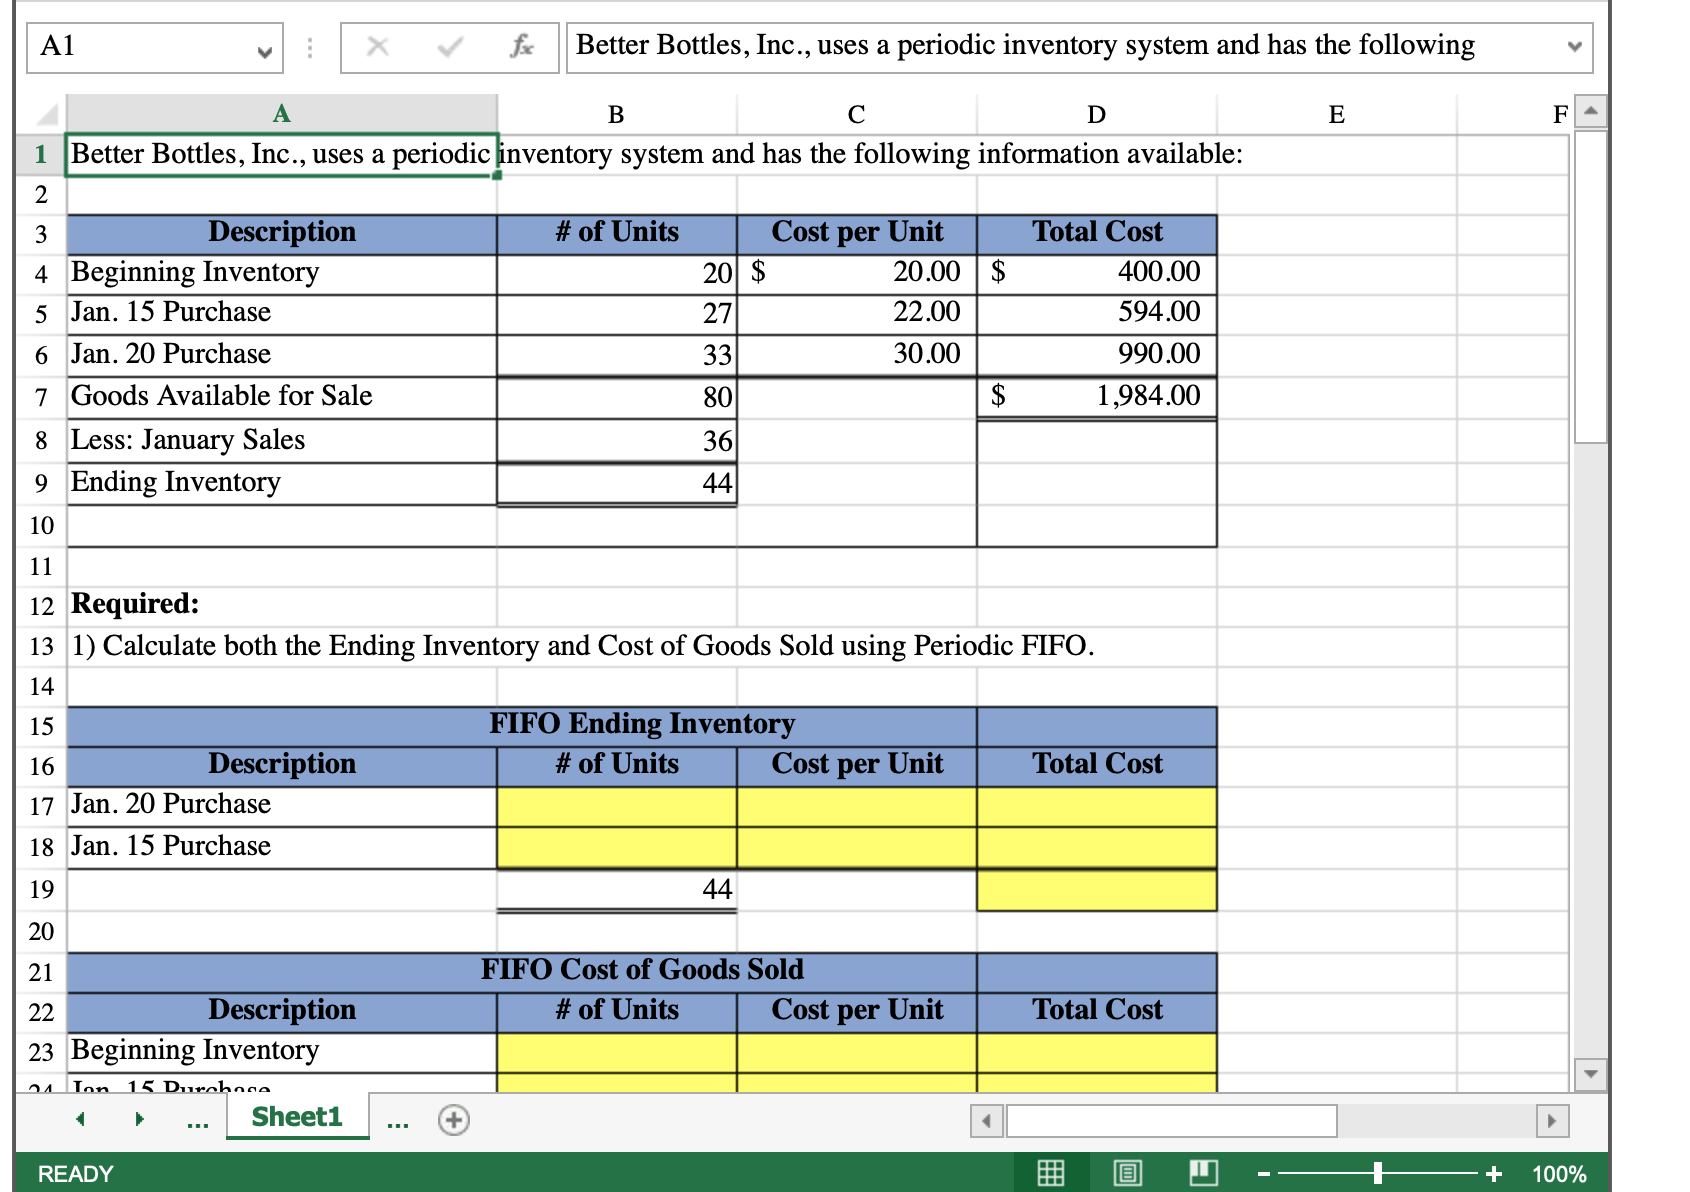Click cell 'Jan. 20 Purchase' in row 6
This screenshot has width=1690, height=1192.
click(x=282, y=355)
